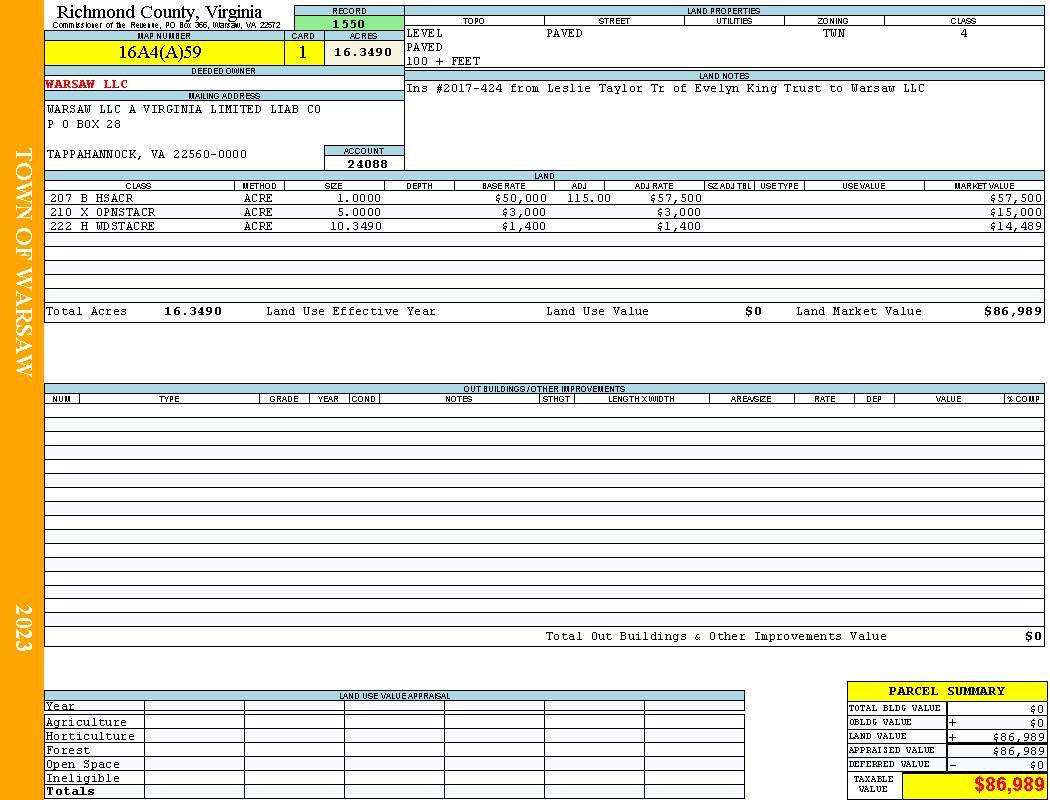Viewport: 1050px width, 800px height.
Task: Click TOTAL BLDG VALUE row label
Action: (x=895, y=708)
